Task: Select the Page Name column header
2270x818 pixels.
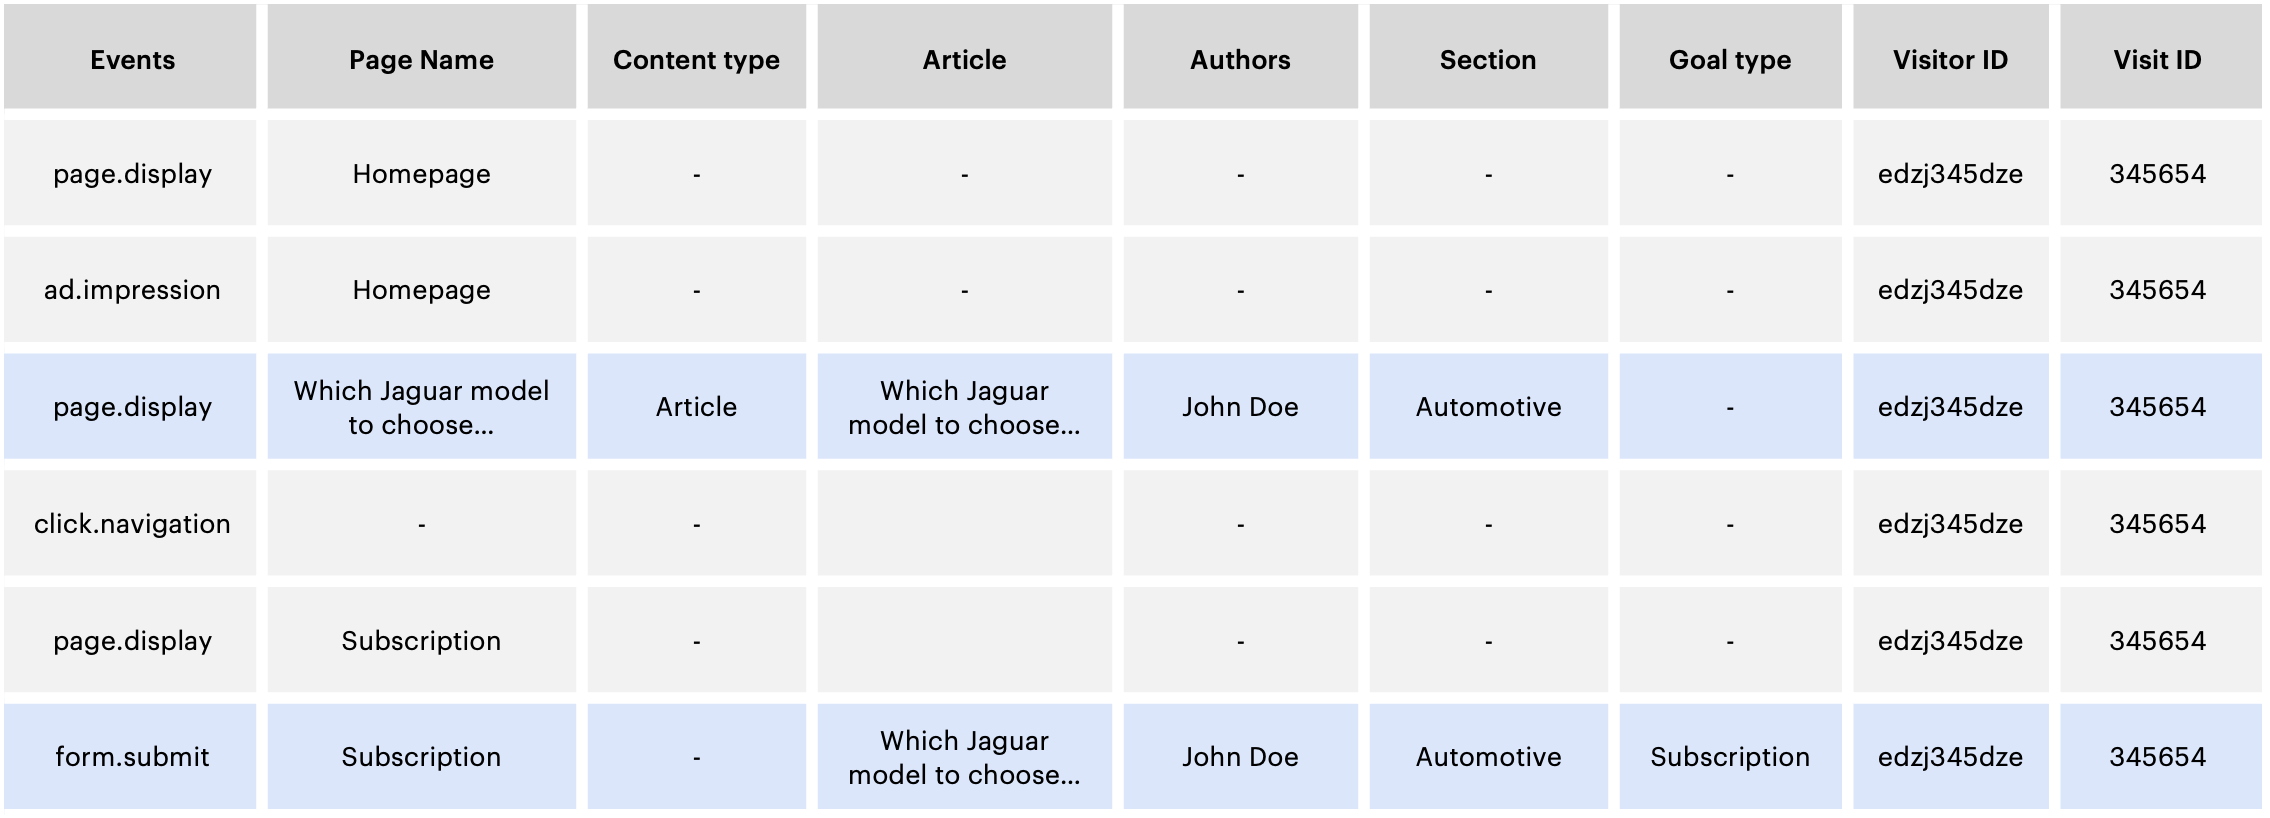Action: click(421, 60)
